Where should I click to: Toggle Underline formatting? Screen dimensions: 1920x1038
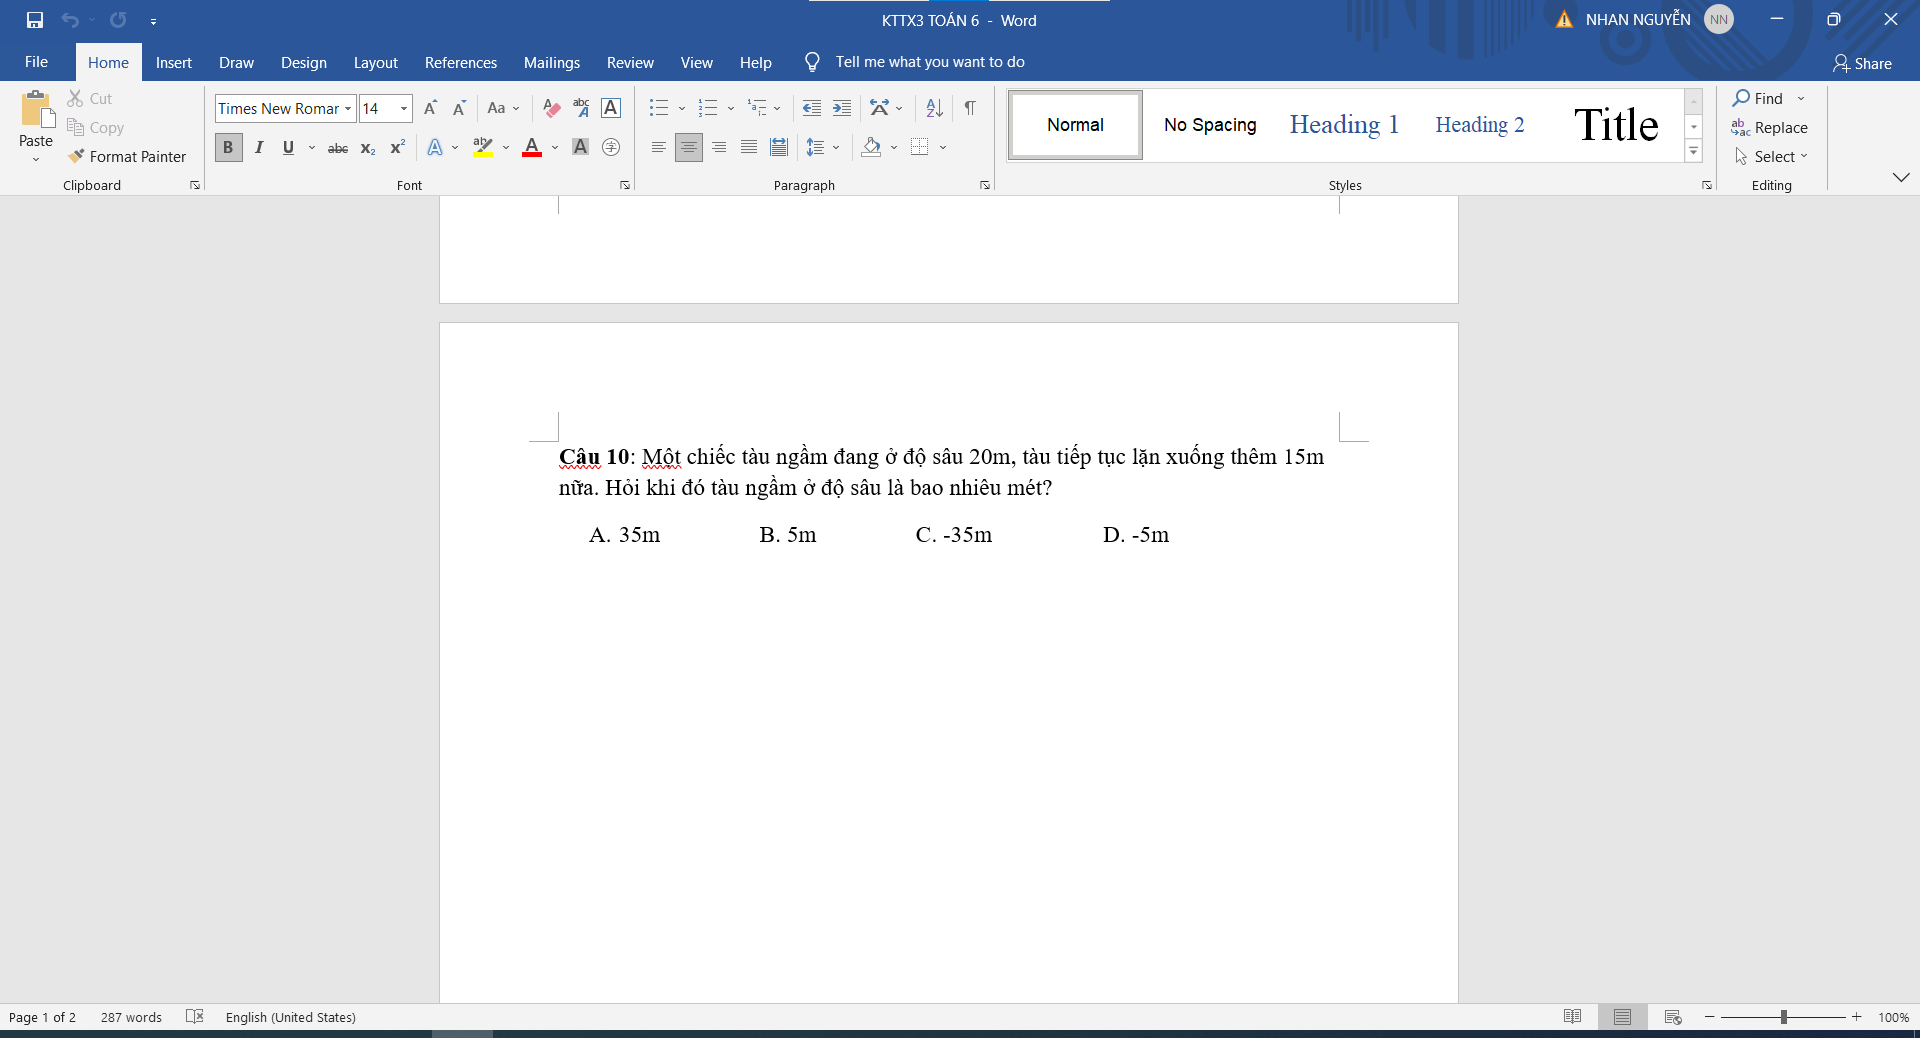click(288, 147)
